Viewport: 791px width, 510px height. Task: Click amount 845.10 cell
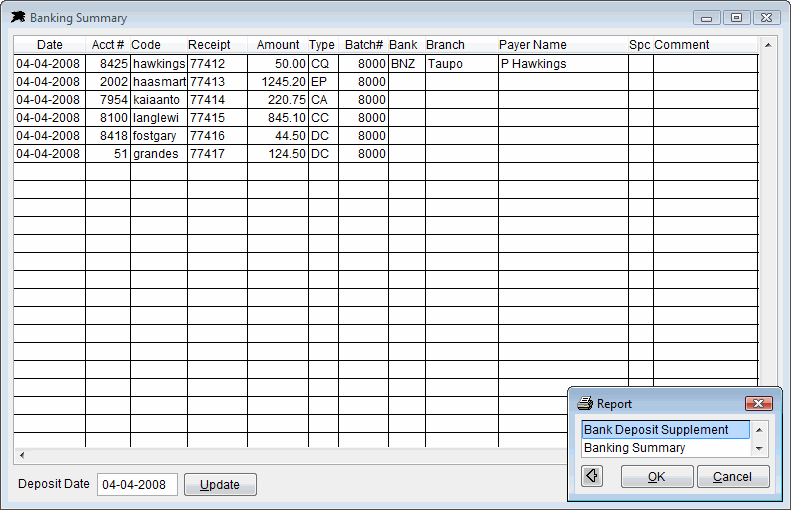pyautogui.click(x=278, y=118)
